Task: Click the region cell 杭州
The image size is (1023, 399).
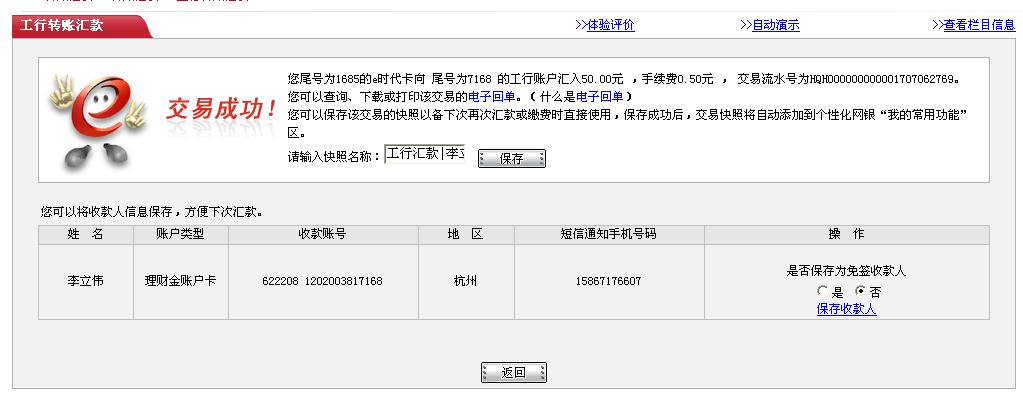Action: (x=466, y=282)
